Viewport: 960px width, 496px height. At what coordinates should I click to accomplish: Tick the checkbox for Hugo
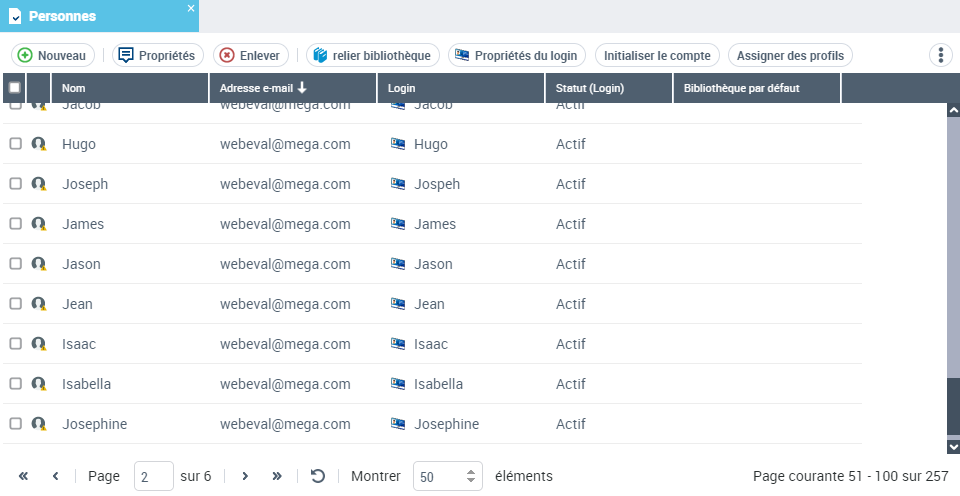click(15, 144)
